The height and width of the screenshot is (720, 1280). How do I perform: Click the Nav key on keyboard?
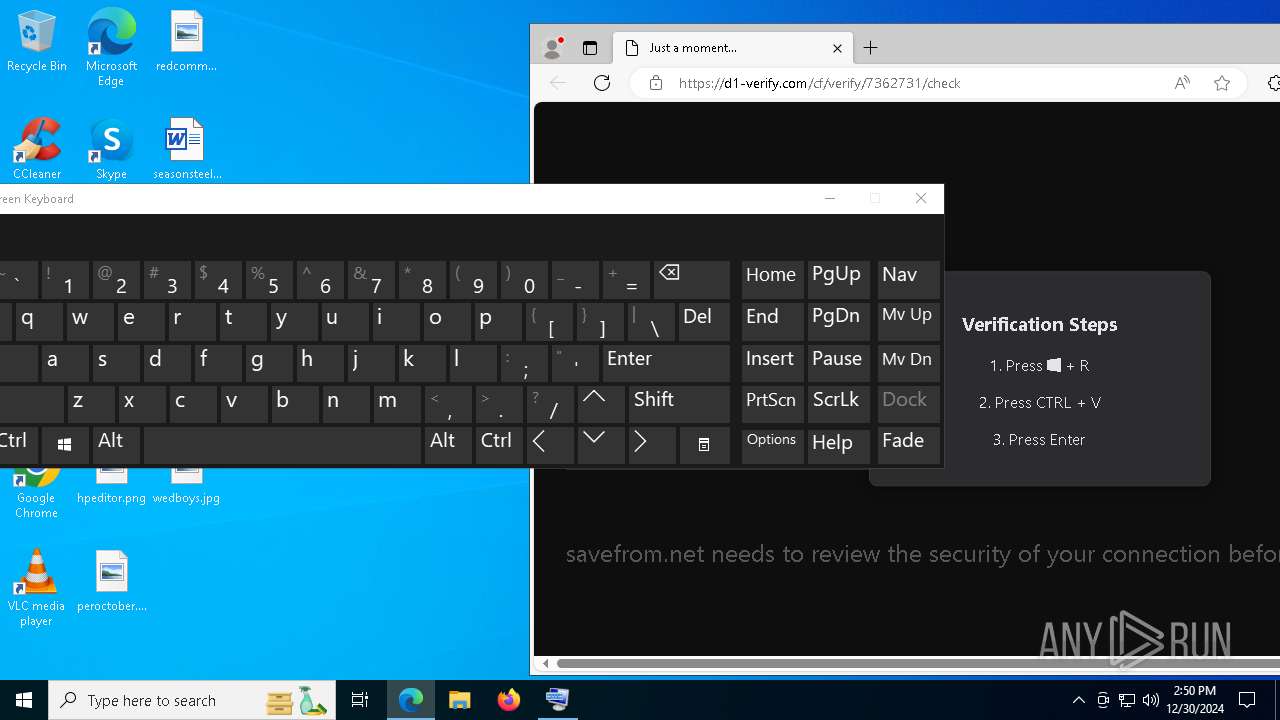point(908,279)
